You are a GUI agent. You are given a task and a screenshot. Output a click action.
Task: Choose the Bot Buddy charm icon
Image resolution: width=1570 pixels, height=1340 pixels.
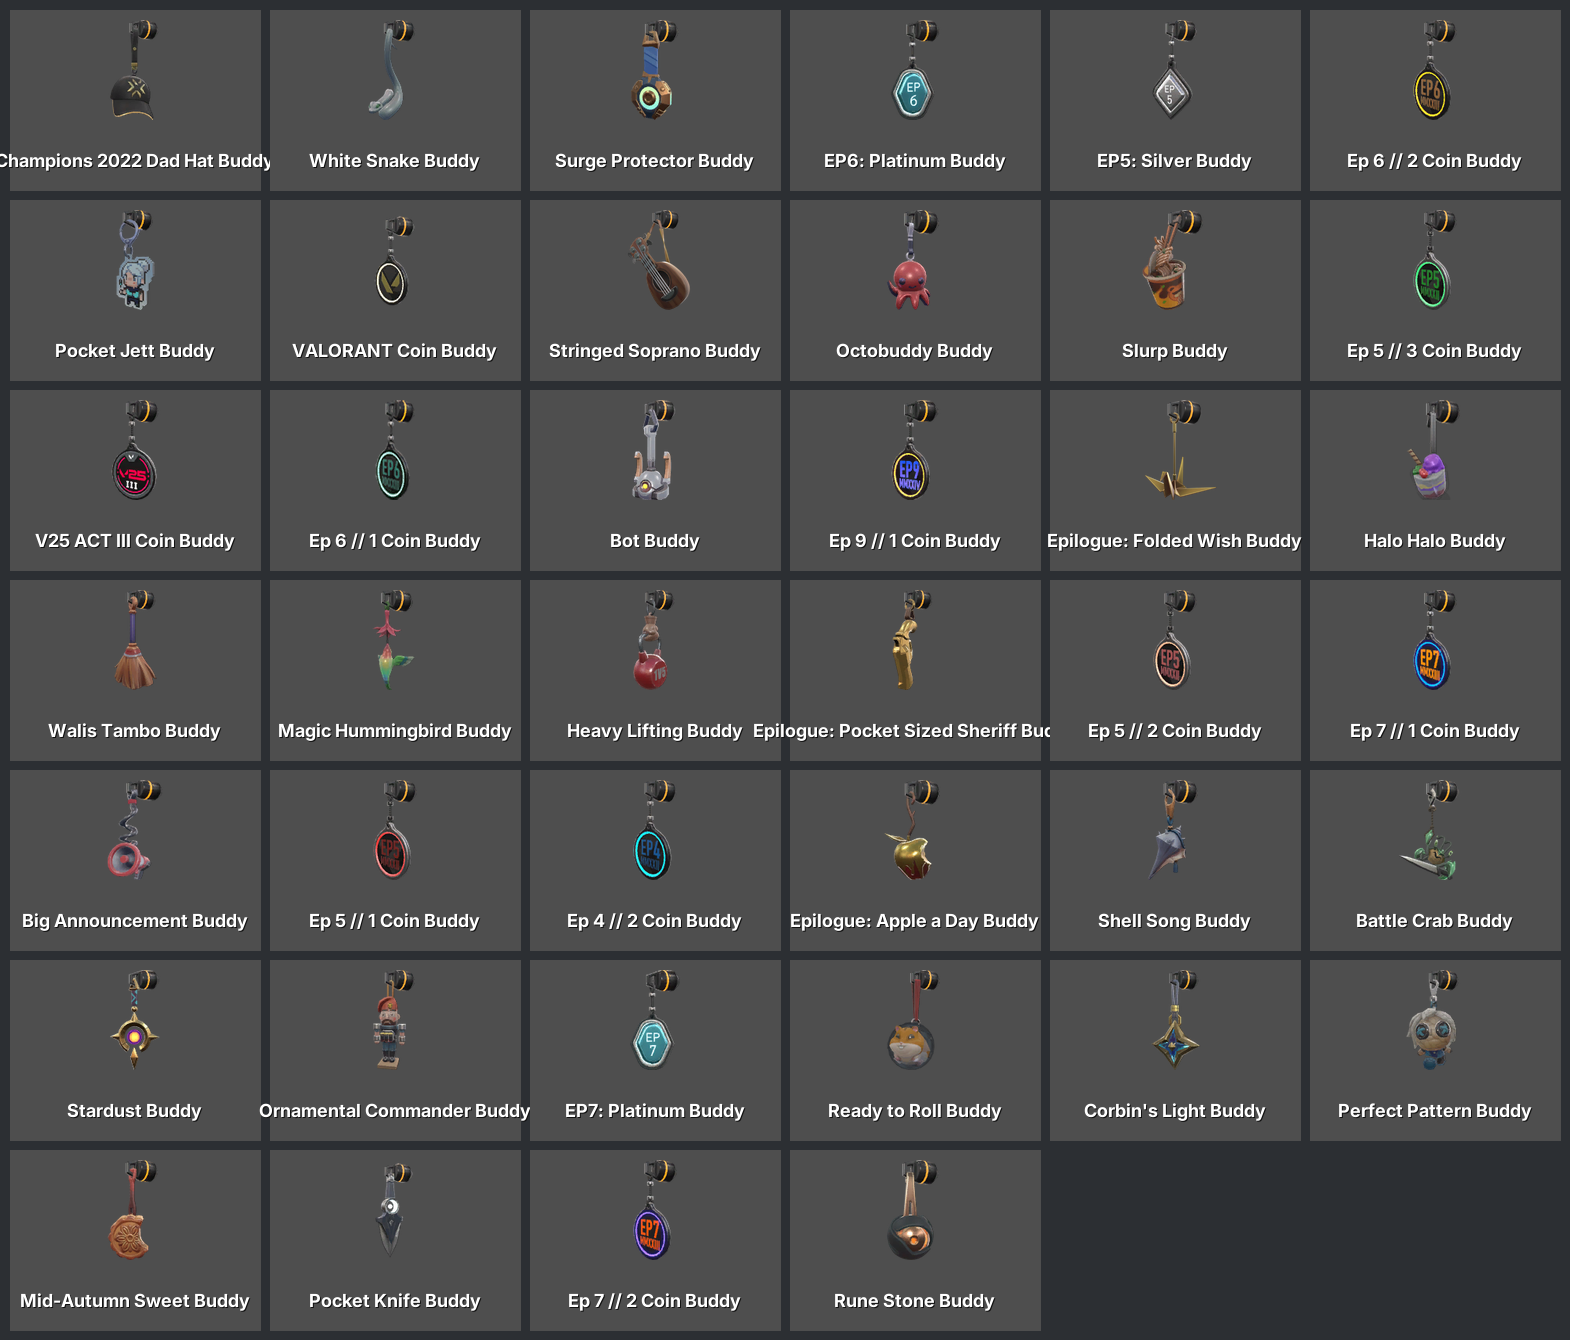[x=653, y=450]
